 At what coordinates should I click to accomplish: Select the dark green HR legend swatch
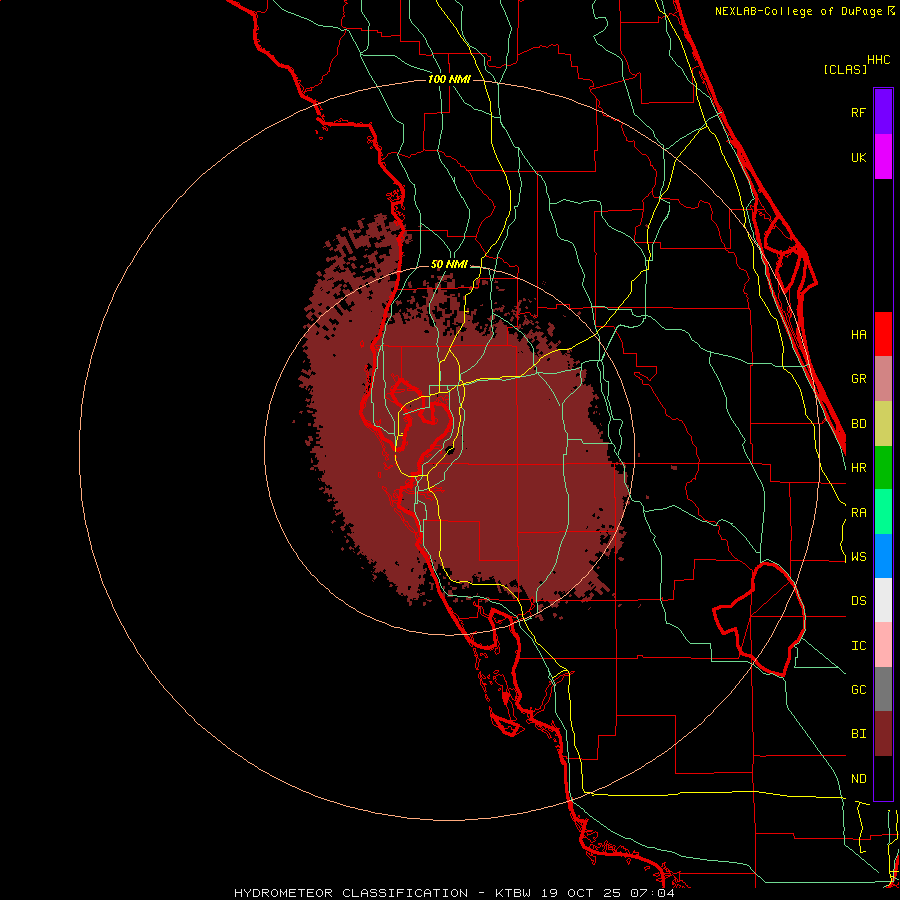pos(883,468)
